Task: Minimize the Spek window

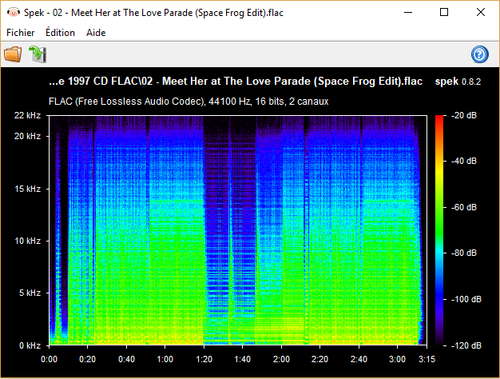Action: click(x=408, y=13)
